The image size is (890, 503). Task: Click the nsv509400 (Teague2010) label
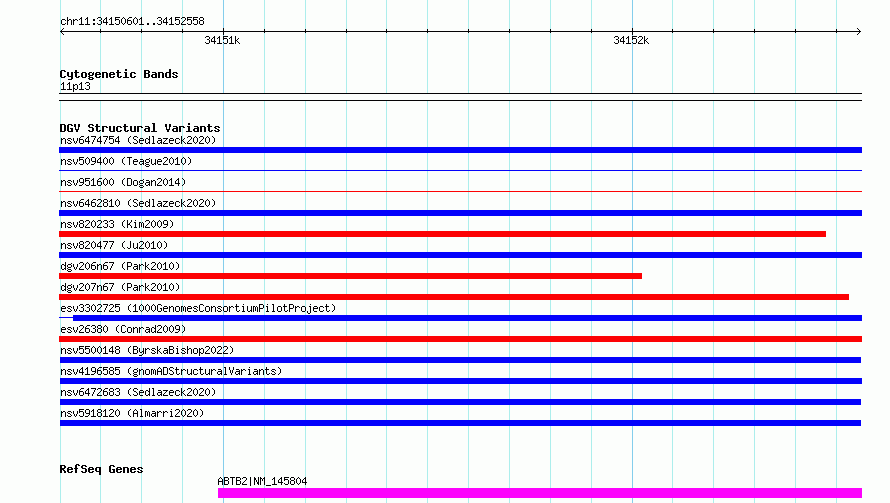point(126,161)
